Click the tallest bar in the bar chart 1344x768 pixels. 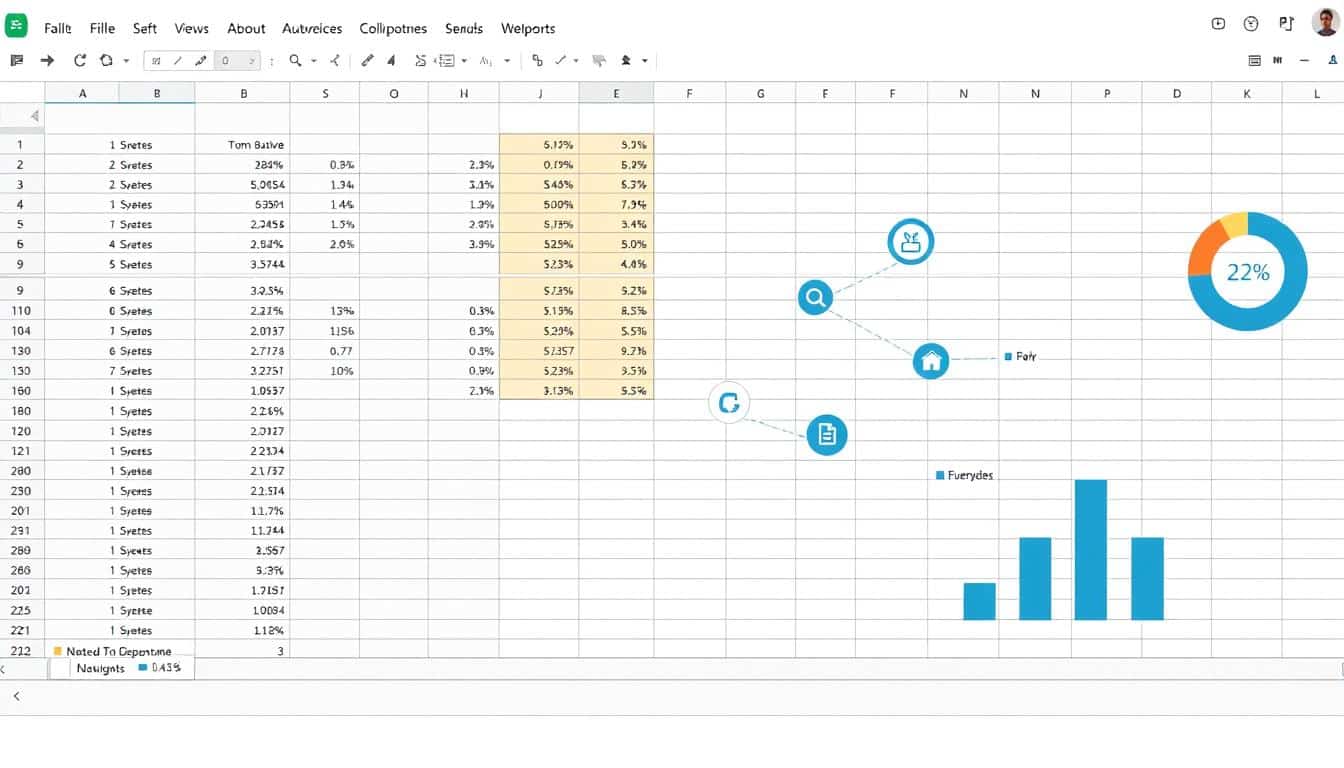point(1091,550)
